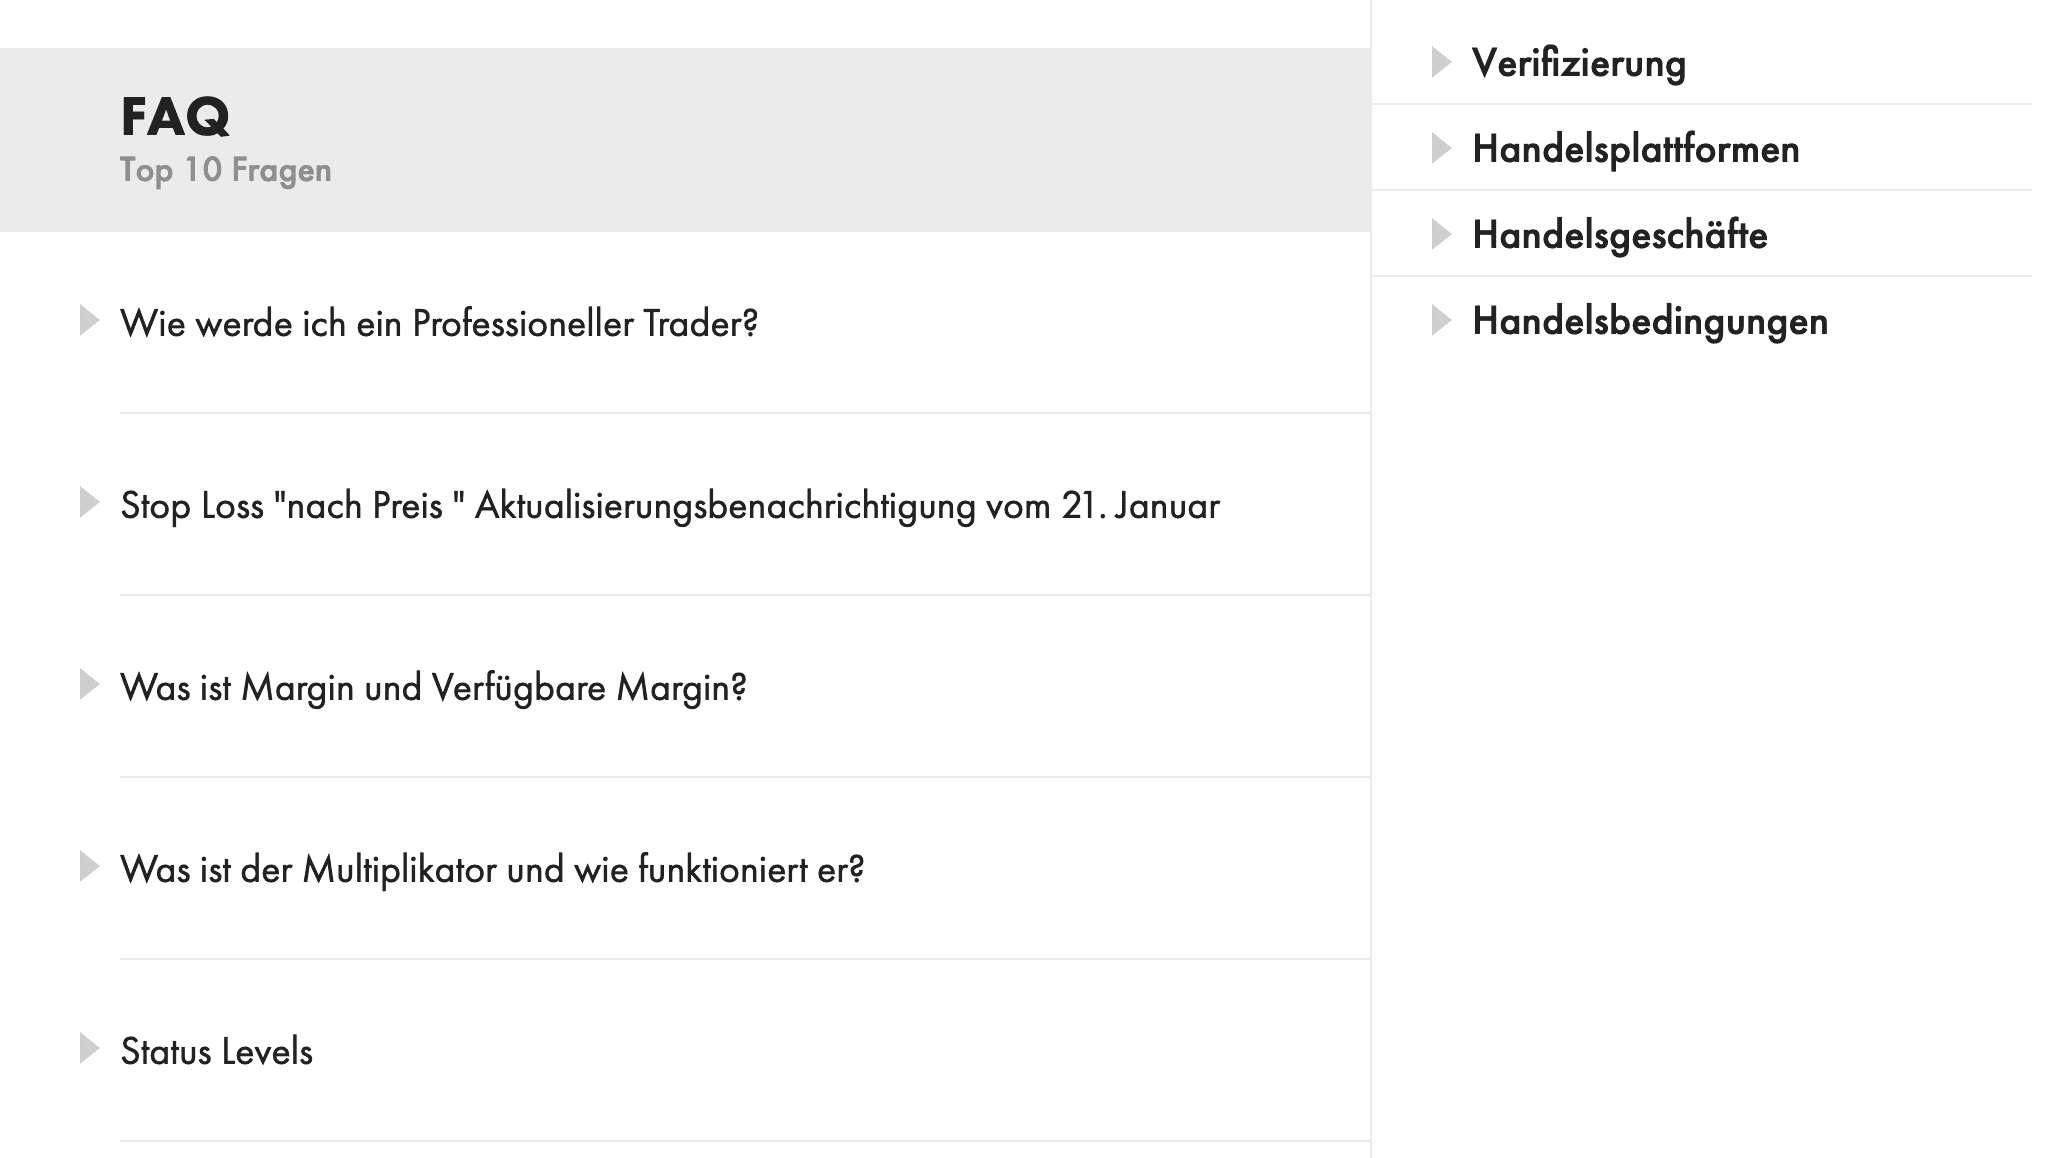Select the Verifizierung category label
This screenshot has height=1158, width=2050.
[x=1578, y=64]
